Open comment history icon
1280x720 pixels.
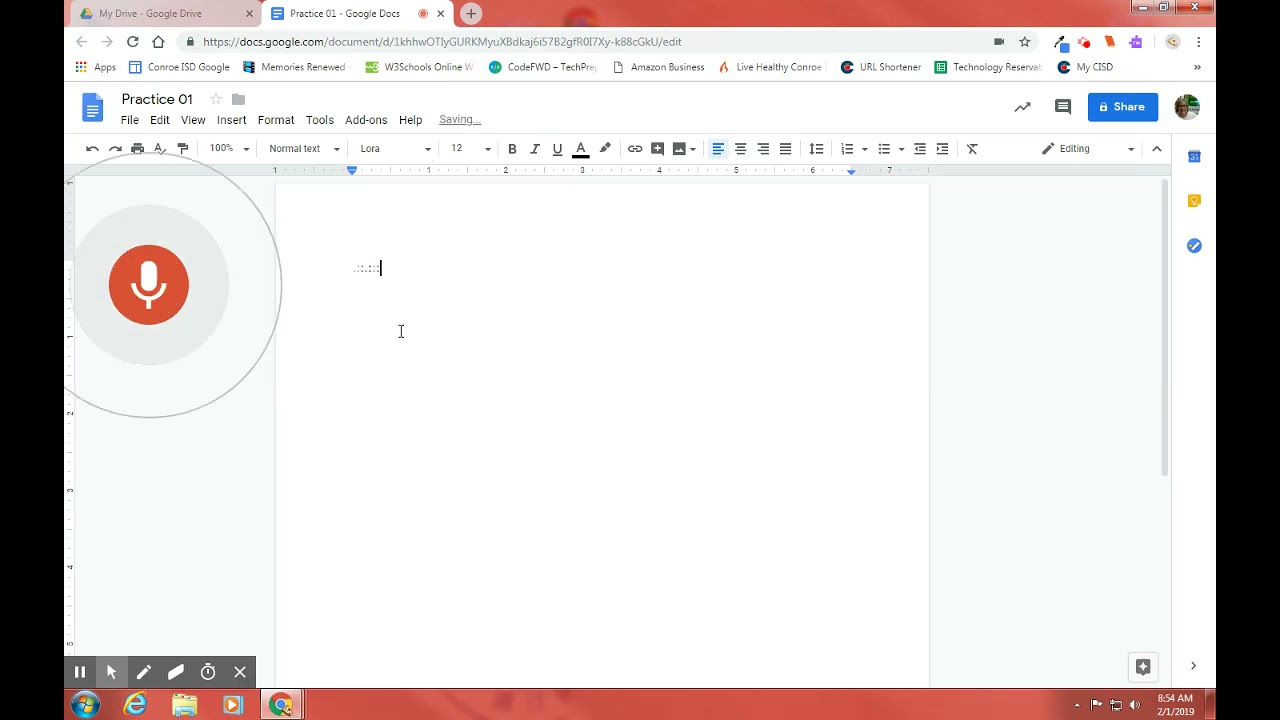pos(1063,107)
